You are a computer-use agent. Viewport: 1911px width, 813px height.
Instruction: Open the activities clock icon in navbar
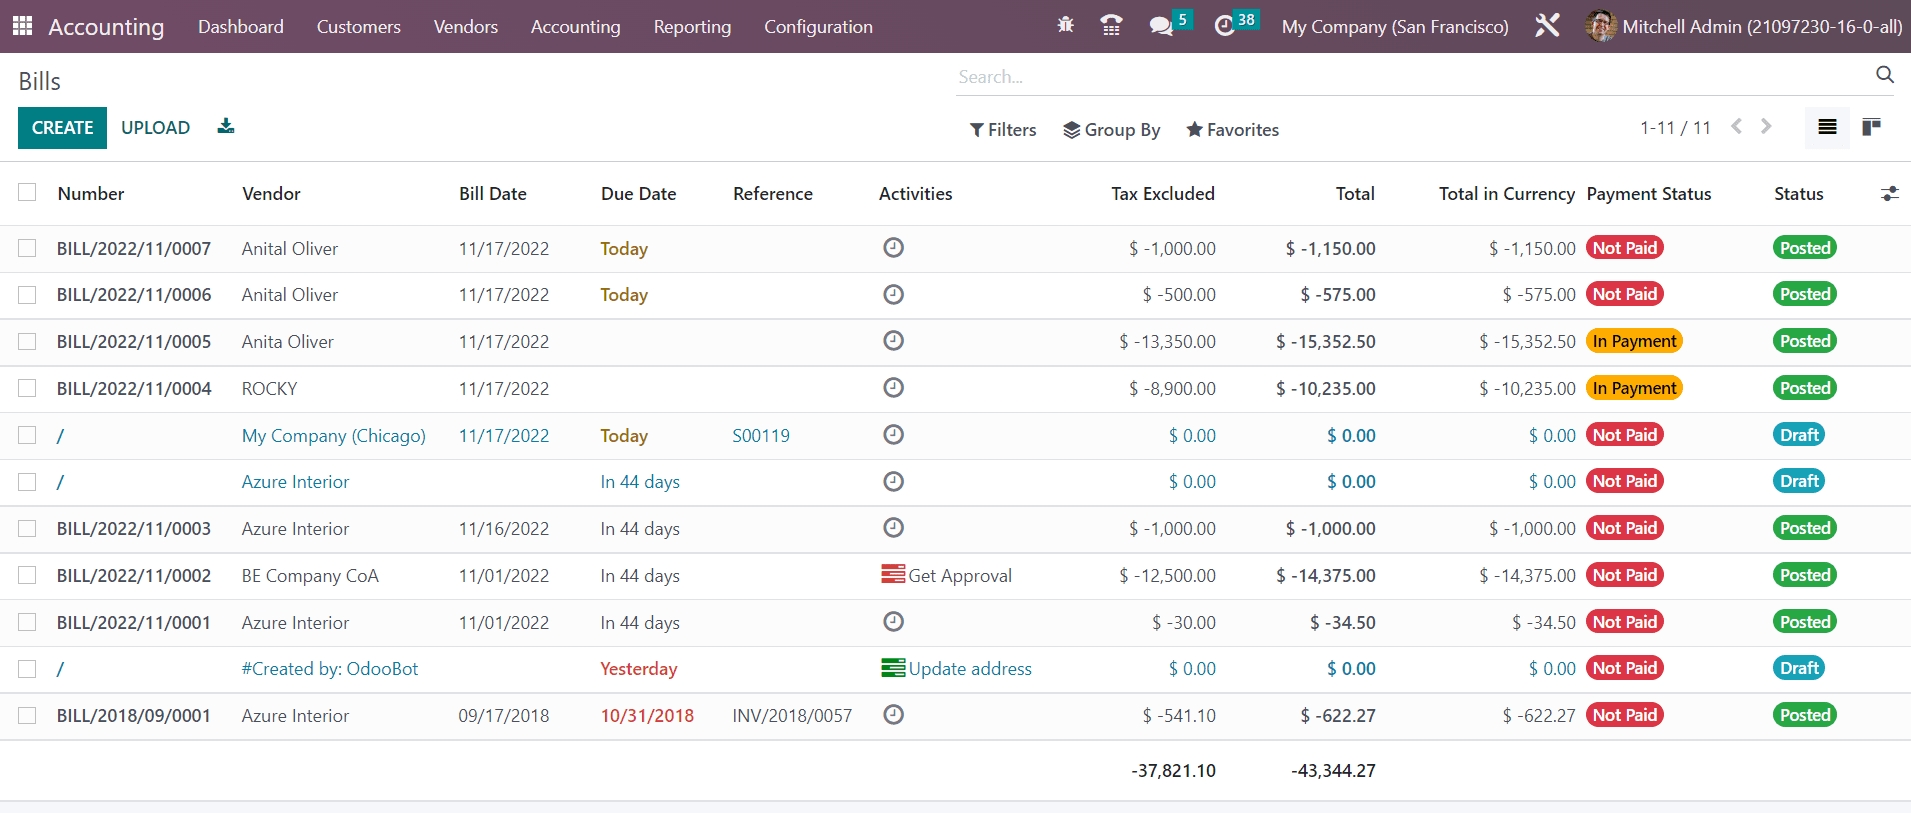pos(1225,26)
